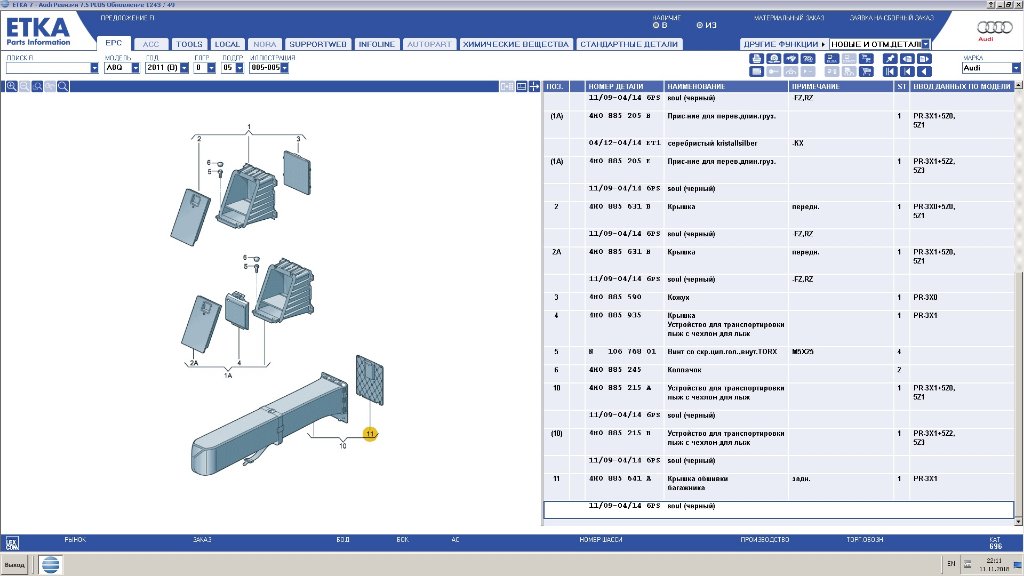Click the highlighted callout 11 in diagram
The width and height of the screenshot is (1024, 576).
point(370,434)
